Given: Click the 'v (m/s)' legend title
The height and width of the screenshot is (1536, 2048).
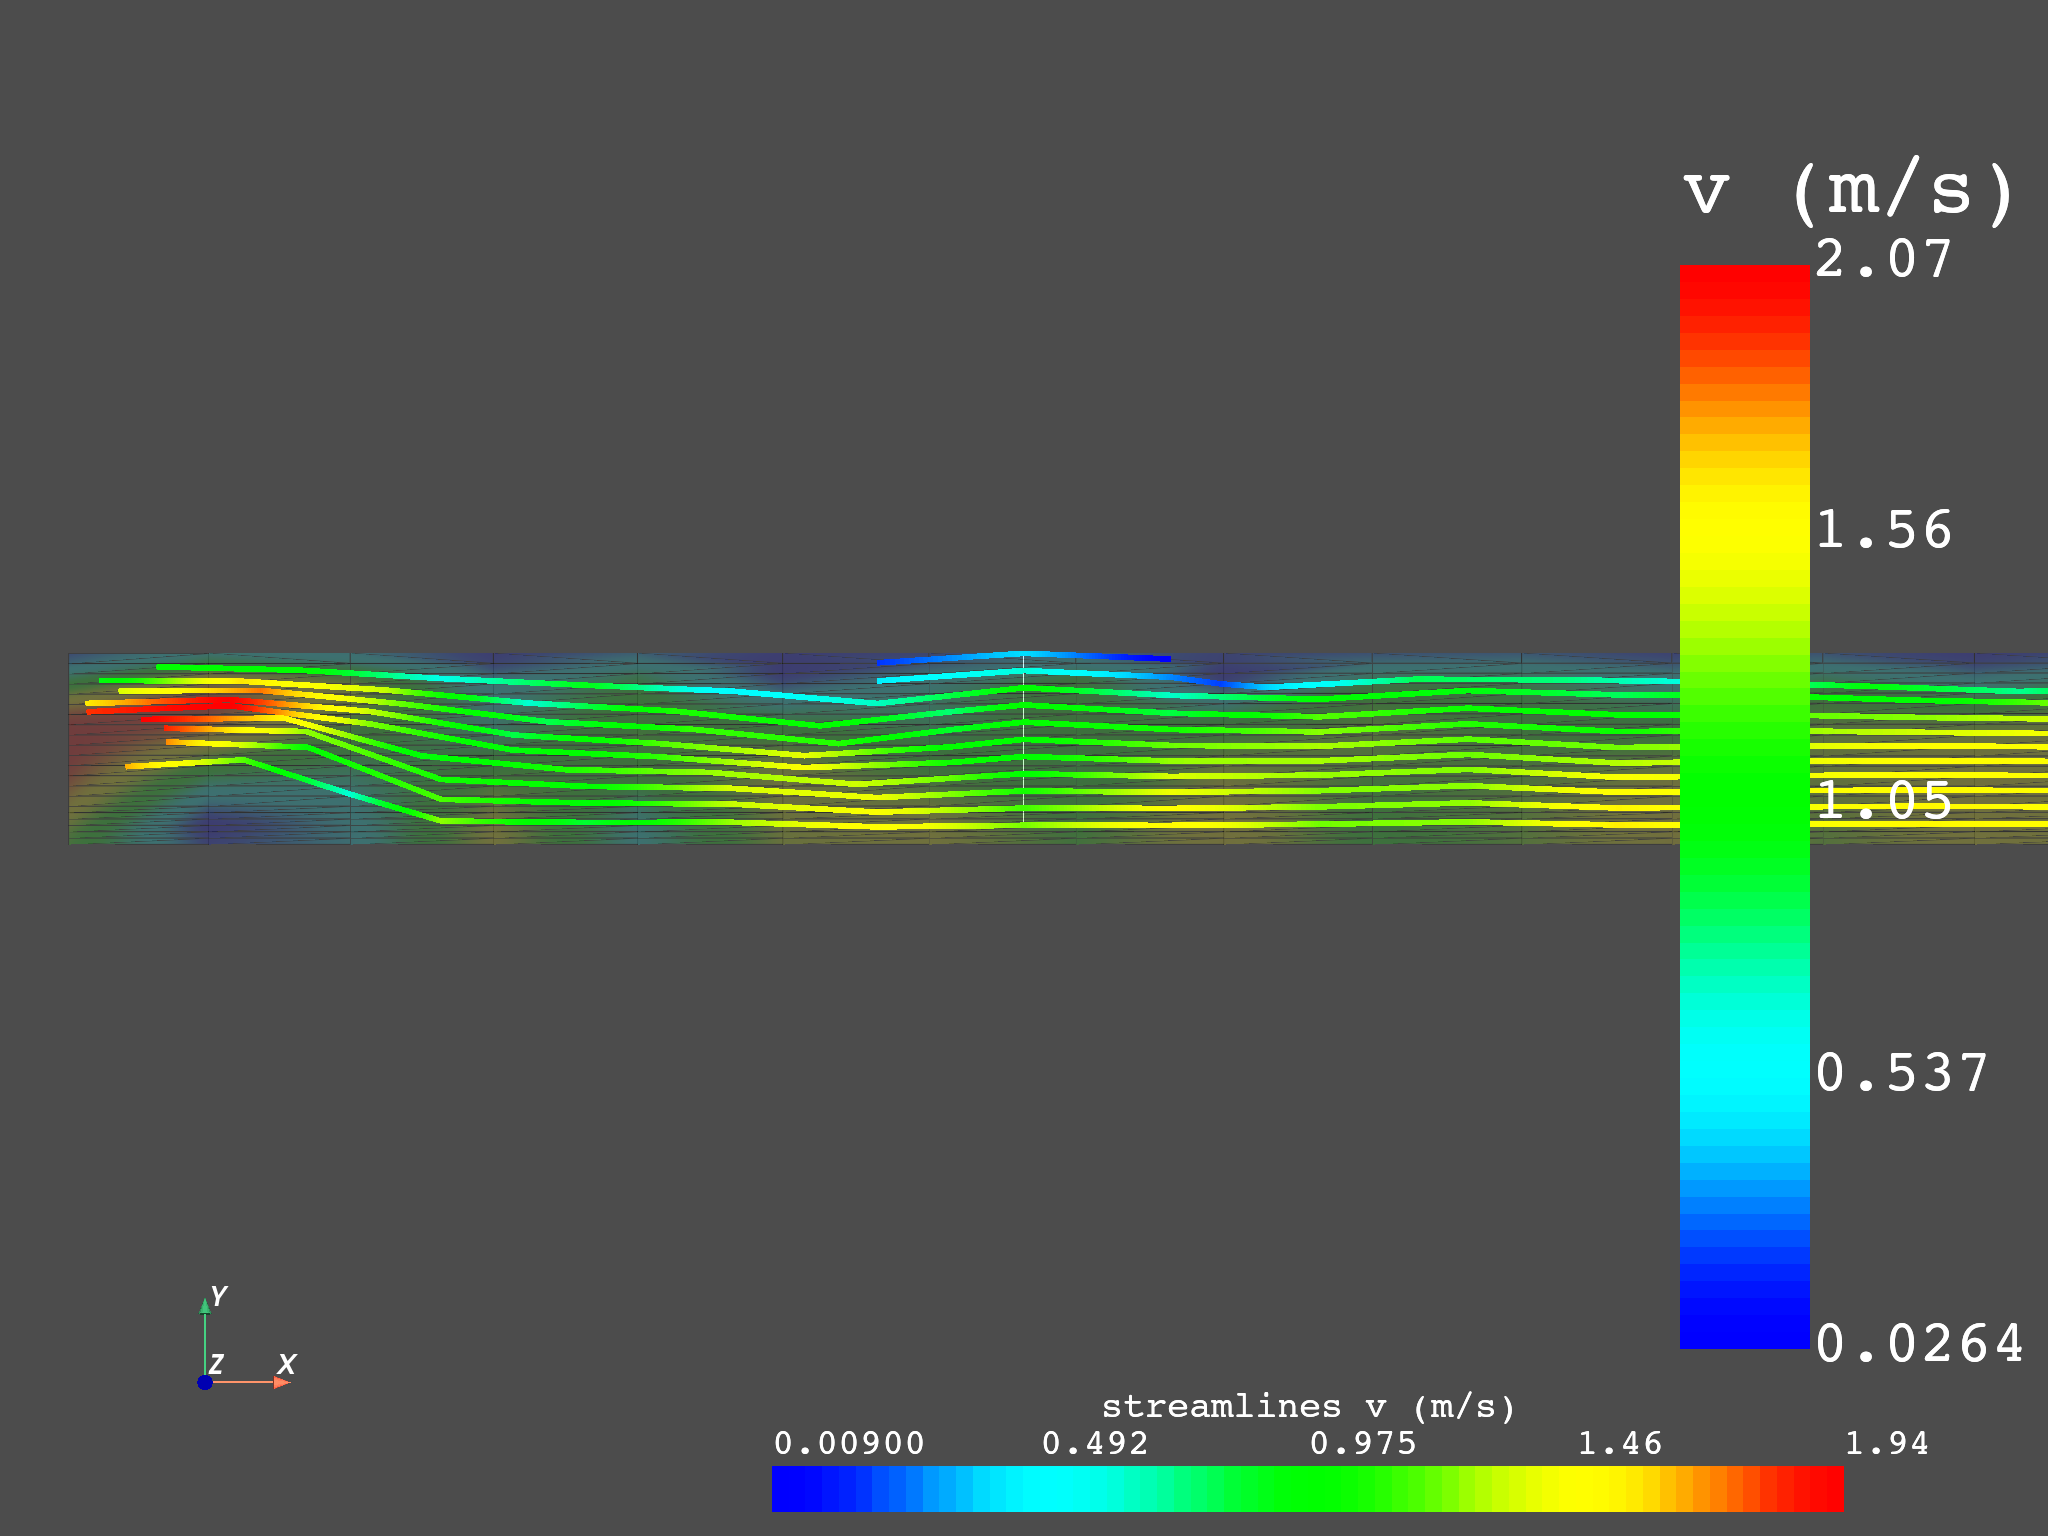Looking at the screenshot, I should point(1850,190).
